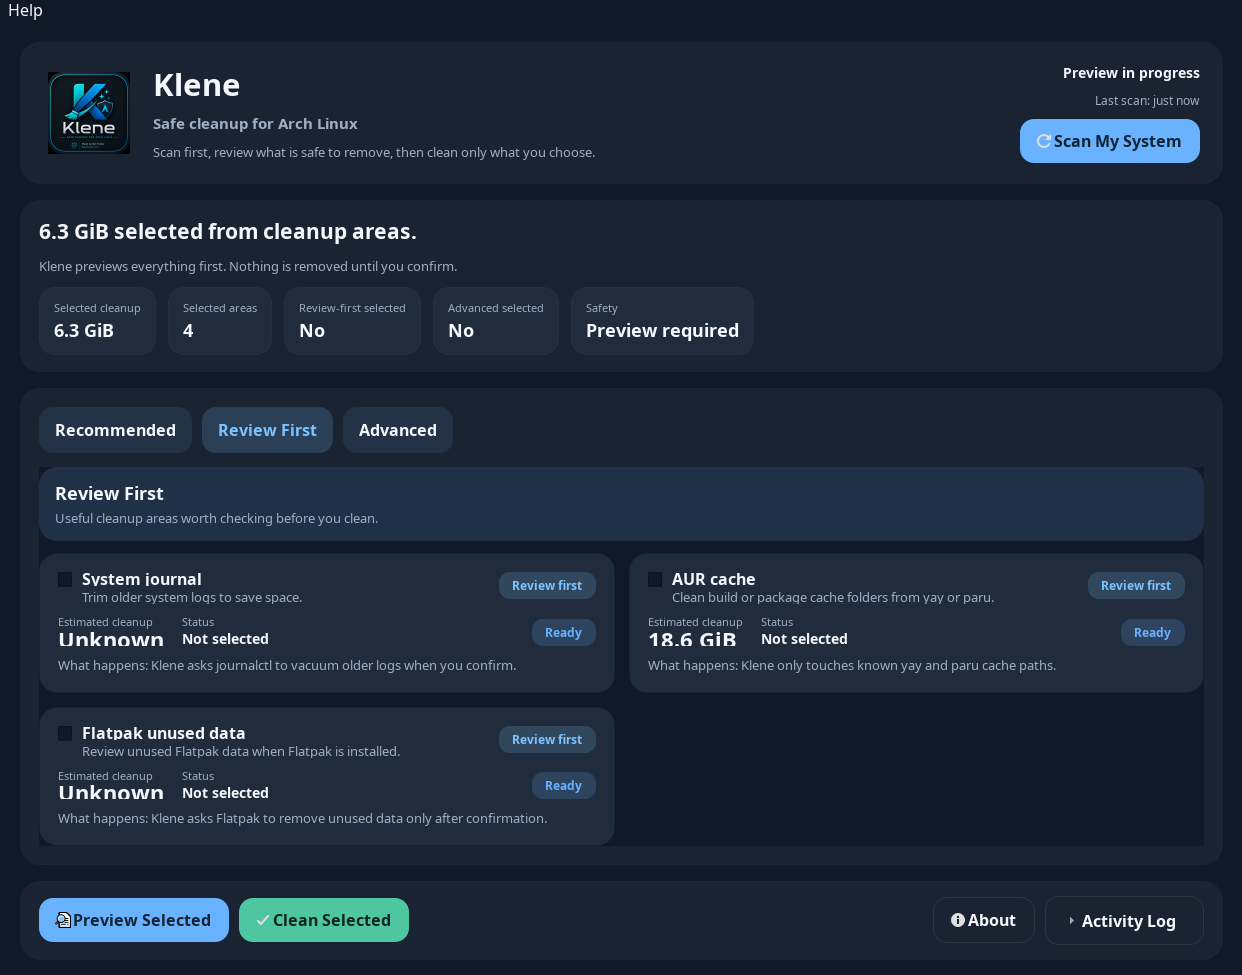Click the 'Preview in progress' status text
1242x975 pixels.
click(x=1131, y=73)
